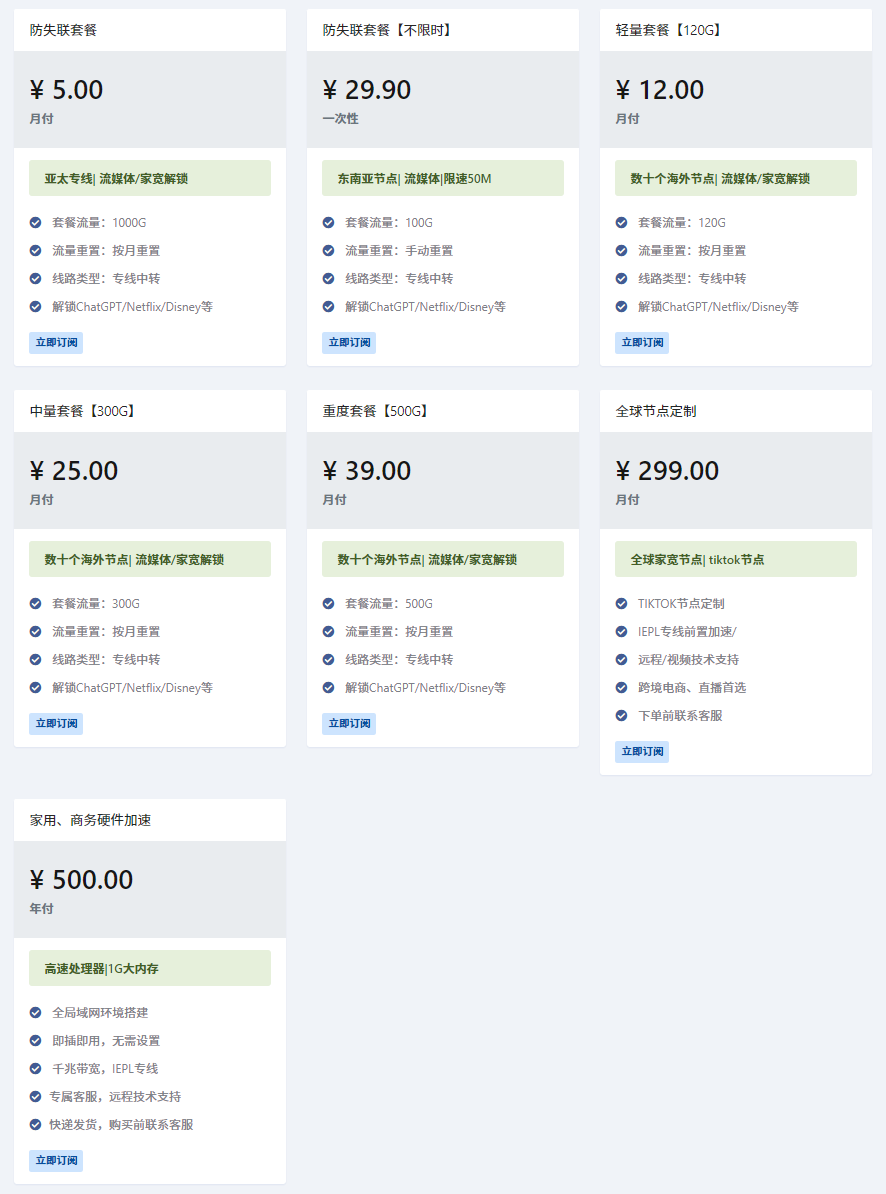Select the 东南亚节点| 流媒体|限速50M label
The height and width of the screenshot is (1194, 886).
click(443, 178)
